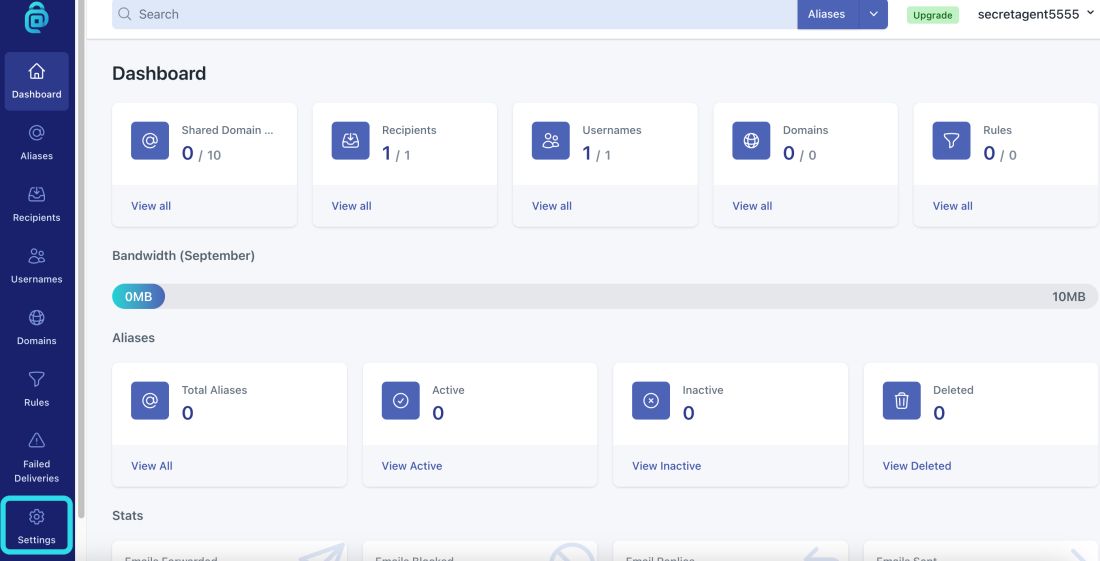
Task: Focus the Search input field
Action: [x=455, y=14]
